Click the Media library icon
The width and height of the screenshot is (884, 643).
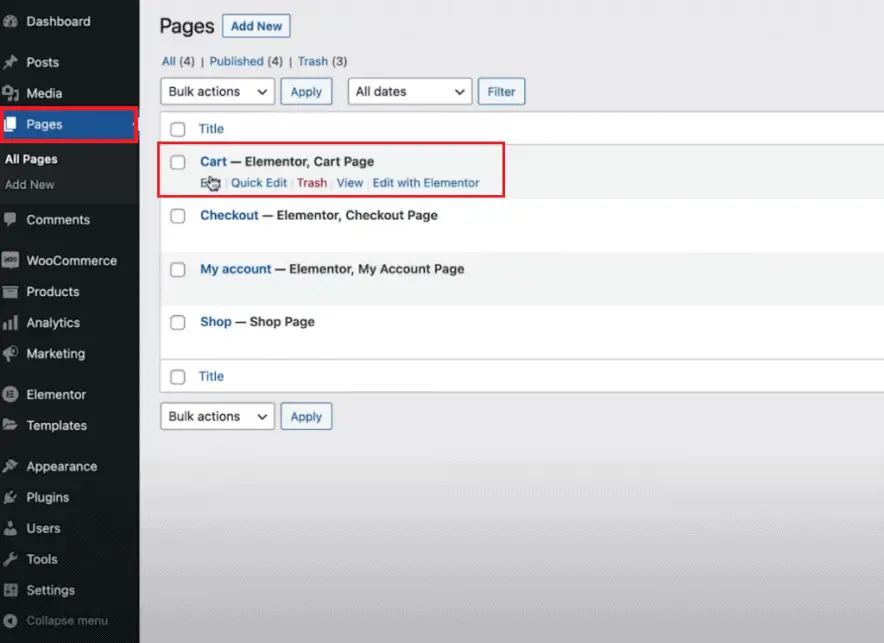click(x=10, y=93)
